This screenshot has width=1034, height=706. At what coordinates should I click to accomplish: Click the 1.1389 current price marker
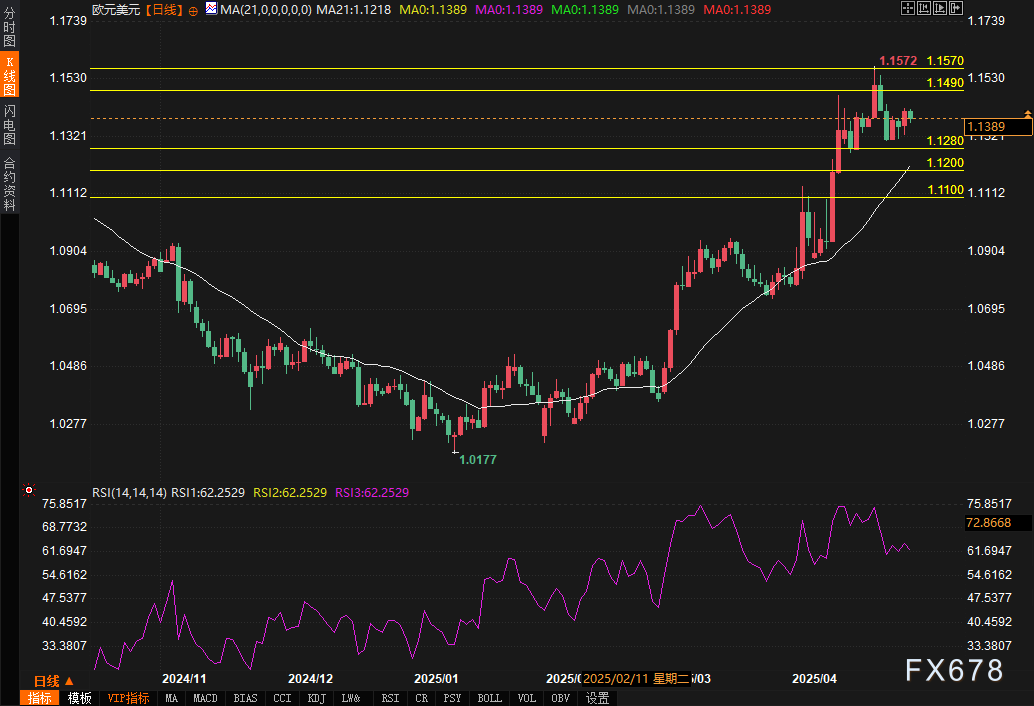[x=998, y=127]
